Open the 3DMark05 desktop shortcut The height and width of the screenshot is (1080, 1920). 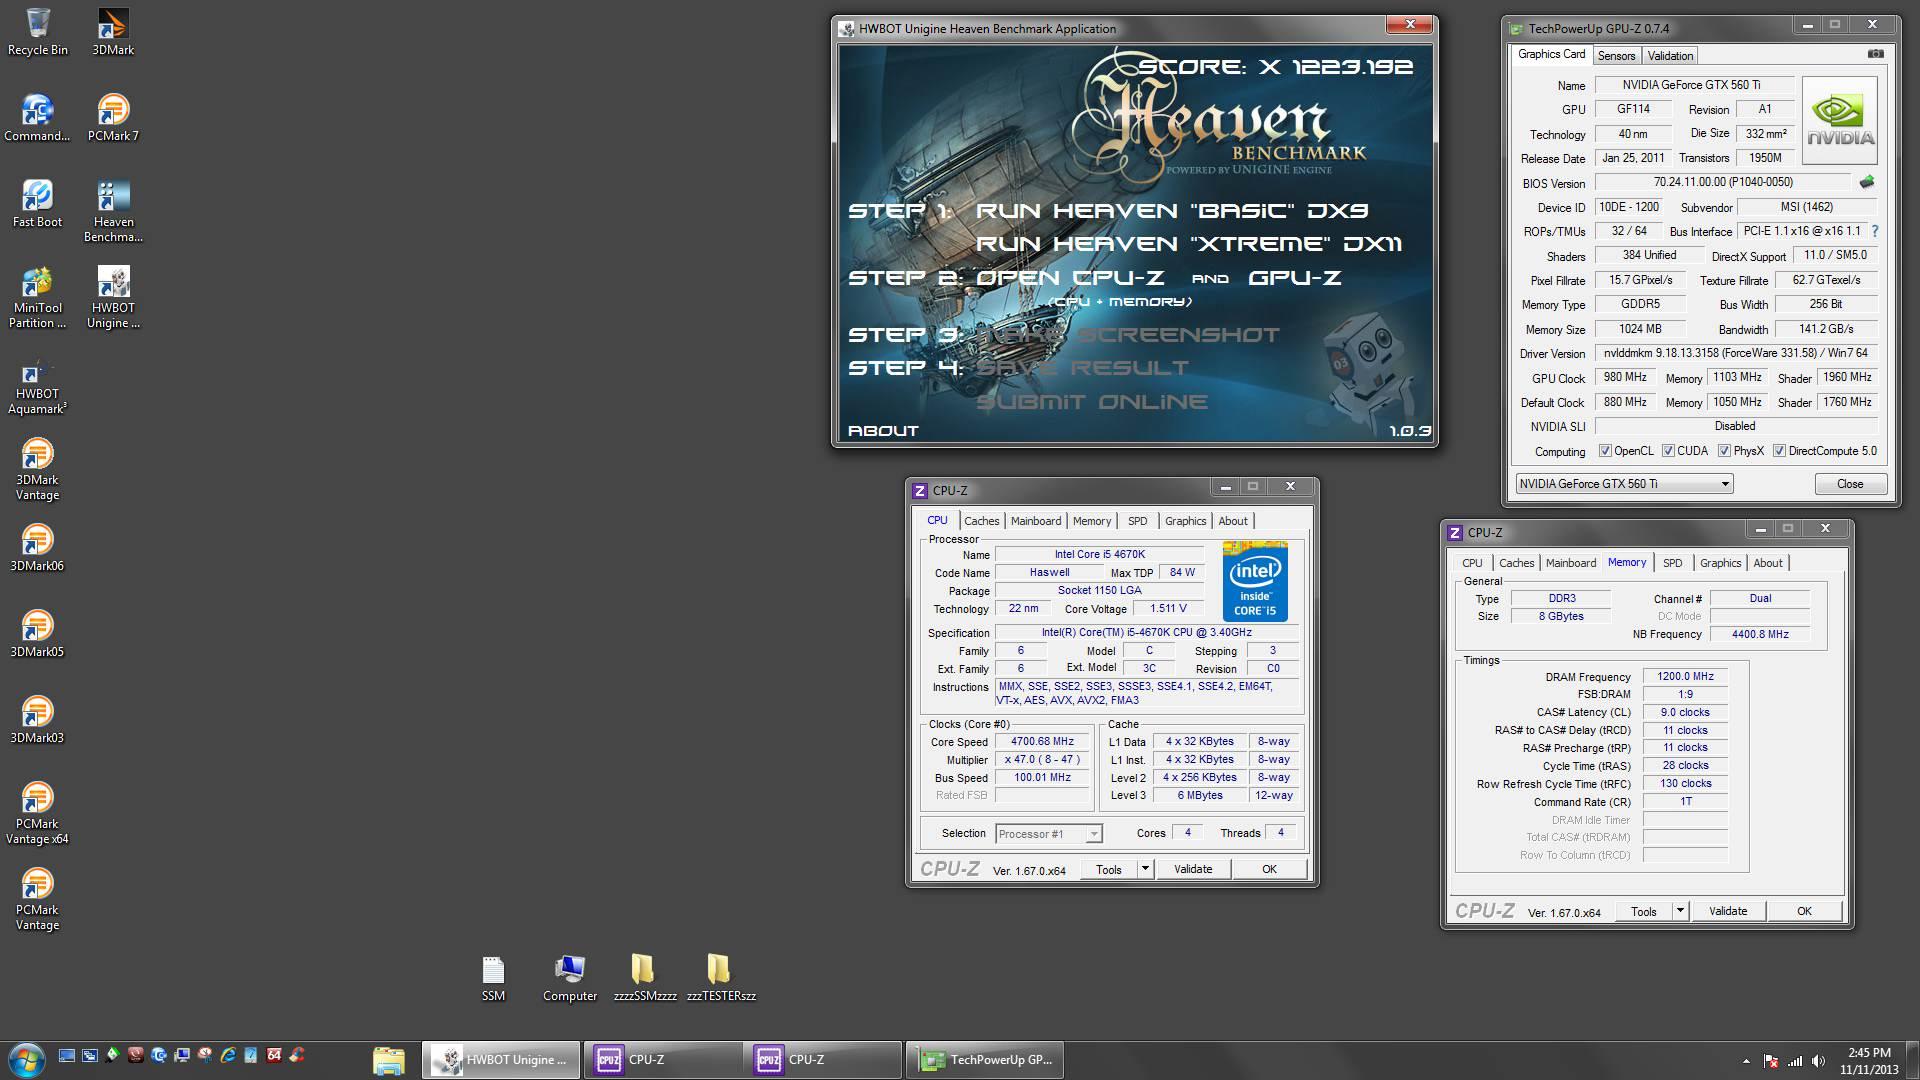pos(38,634)
